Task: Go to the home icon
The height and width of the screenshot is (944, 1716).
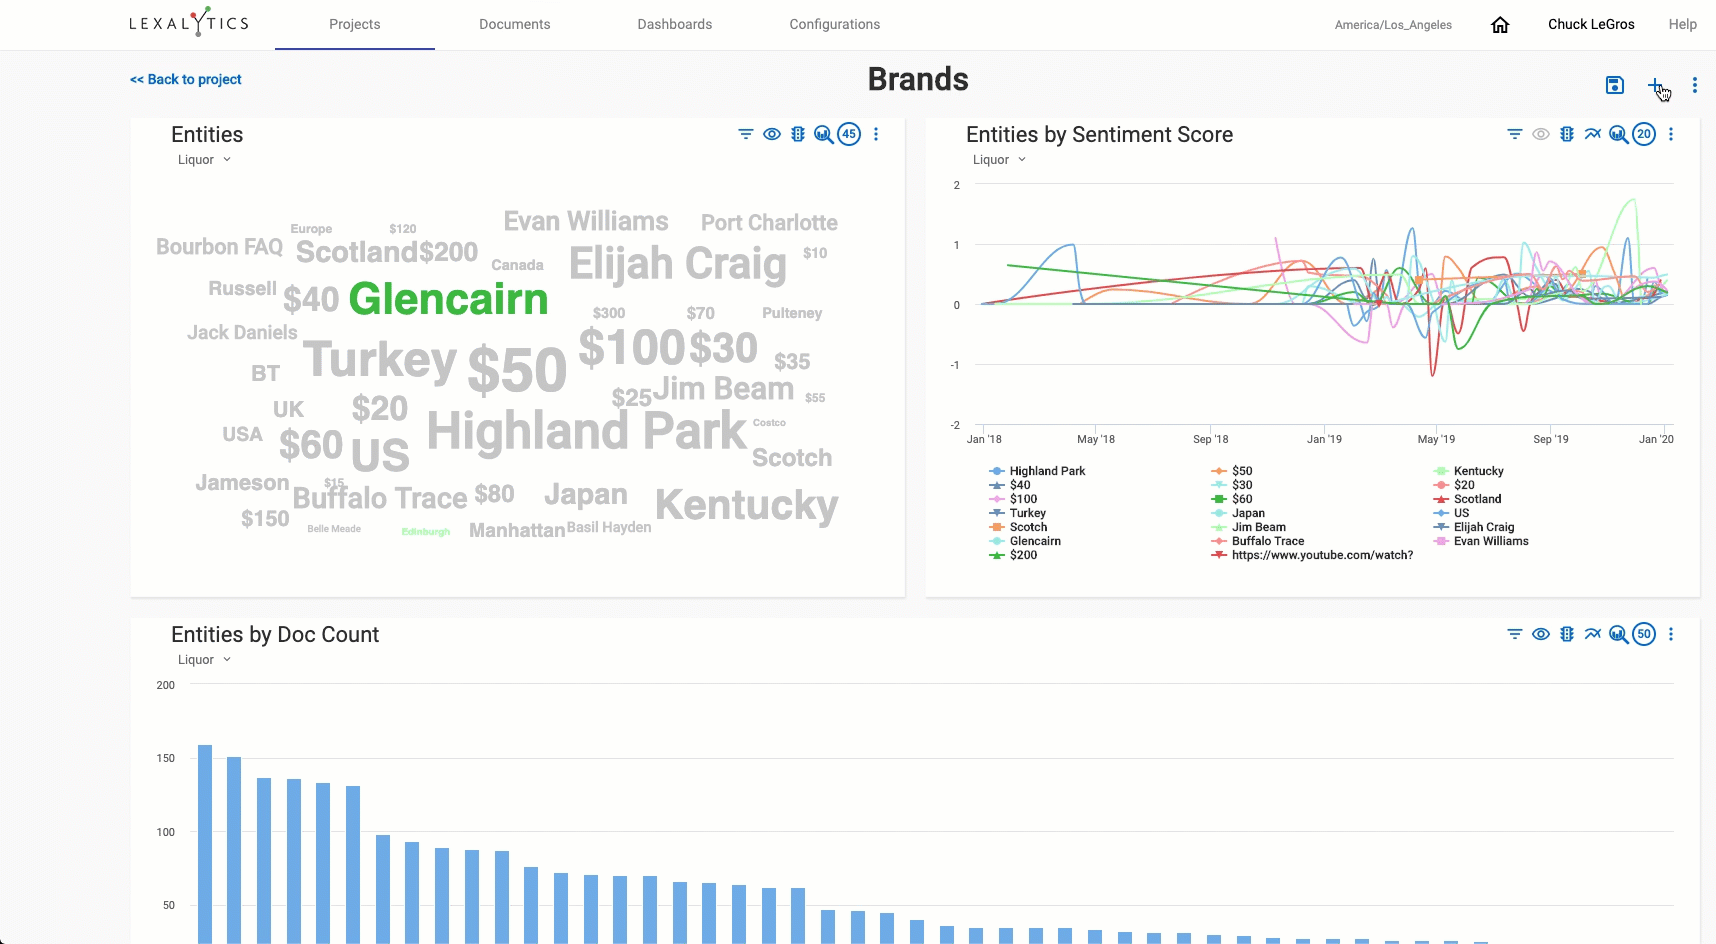Action: pos(1500,25)
